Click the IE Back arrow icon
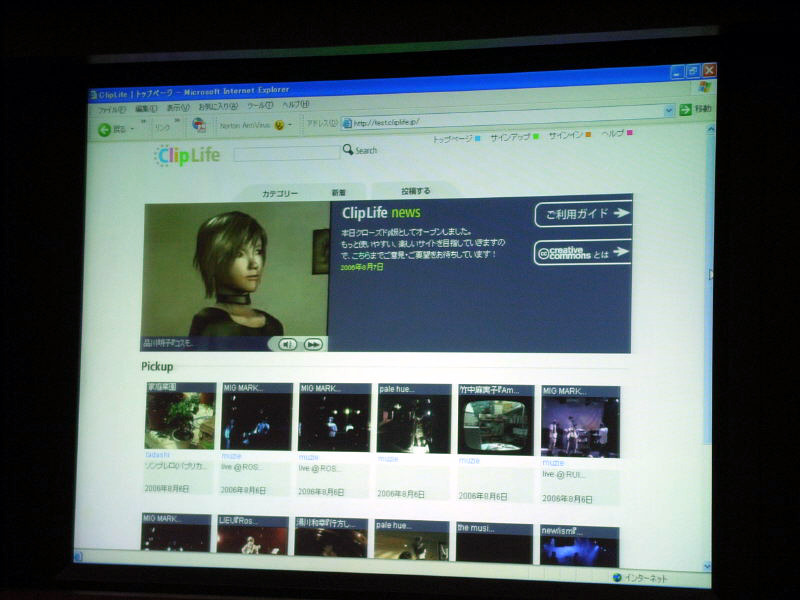800x600 pixels. 104,129
